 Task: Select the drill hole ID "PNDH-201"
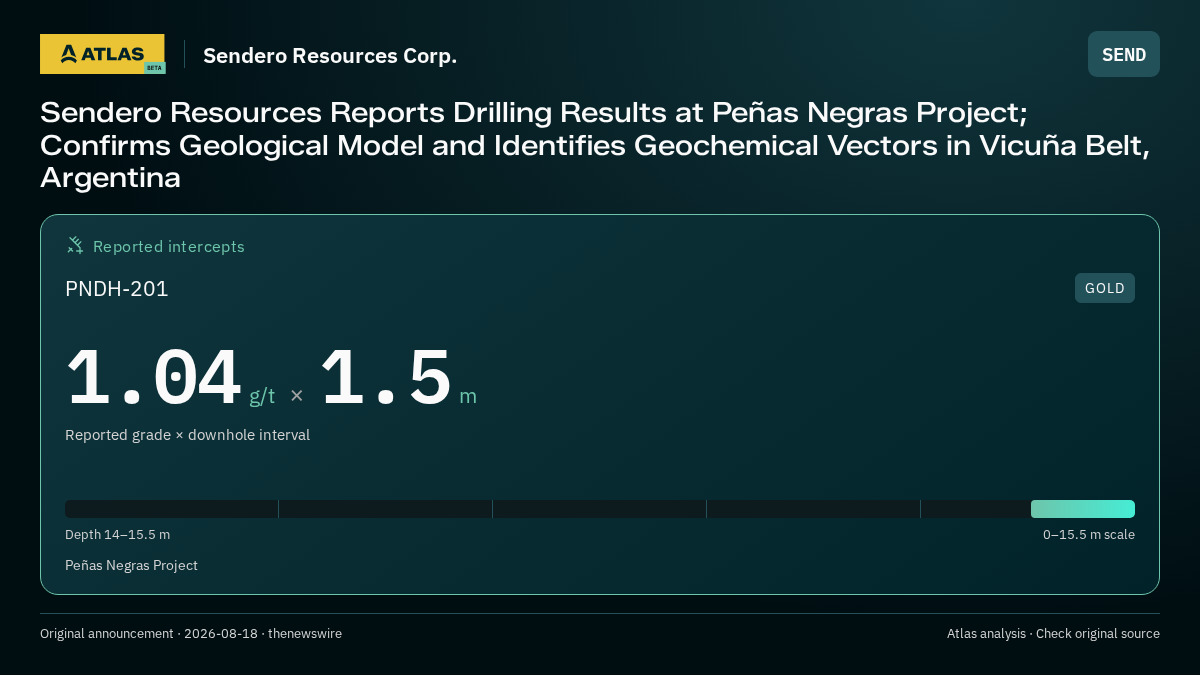point(117,289)
